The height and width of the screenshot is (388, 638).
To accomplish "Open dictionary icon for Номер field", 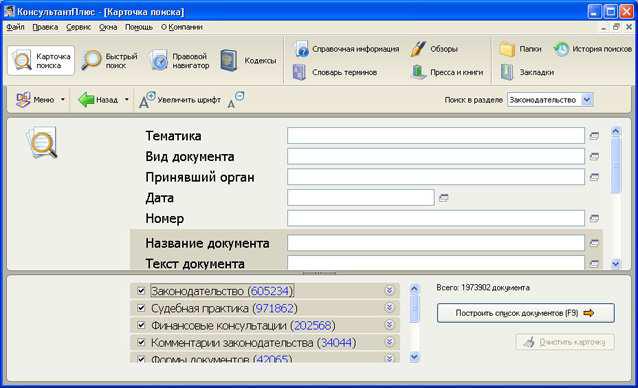I will tap(594, 218).
